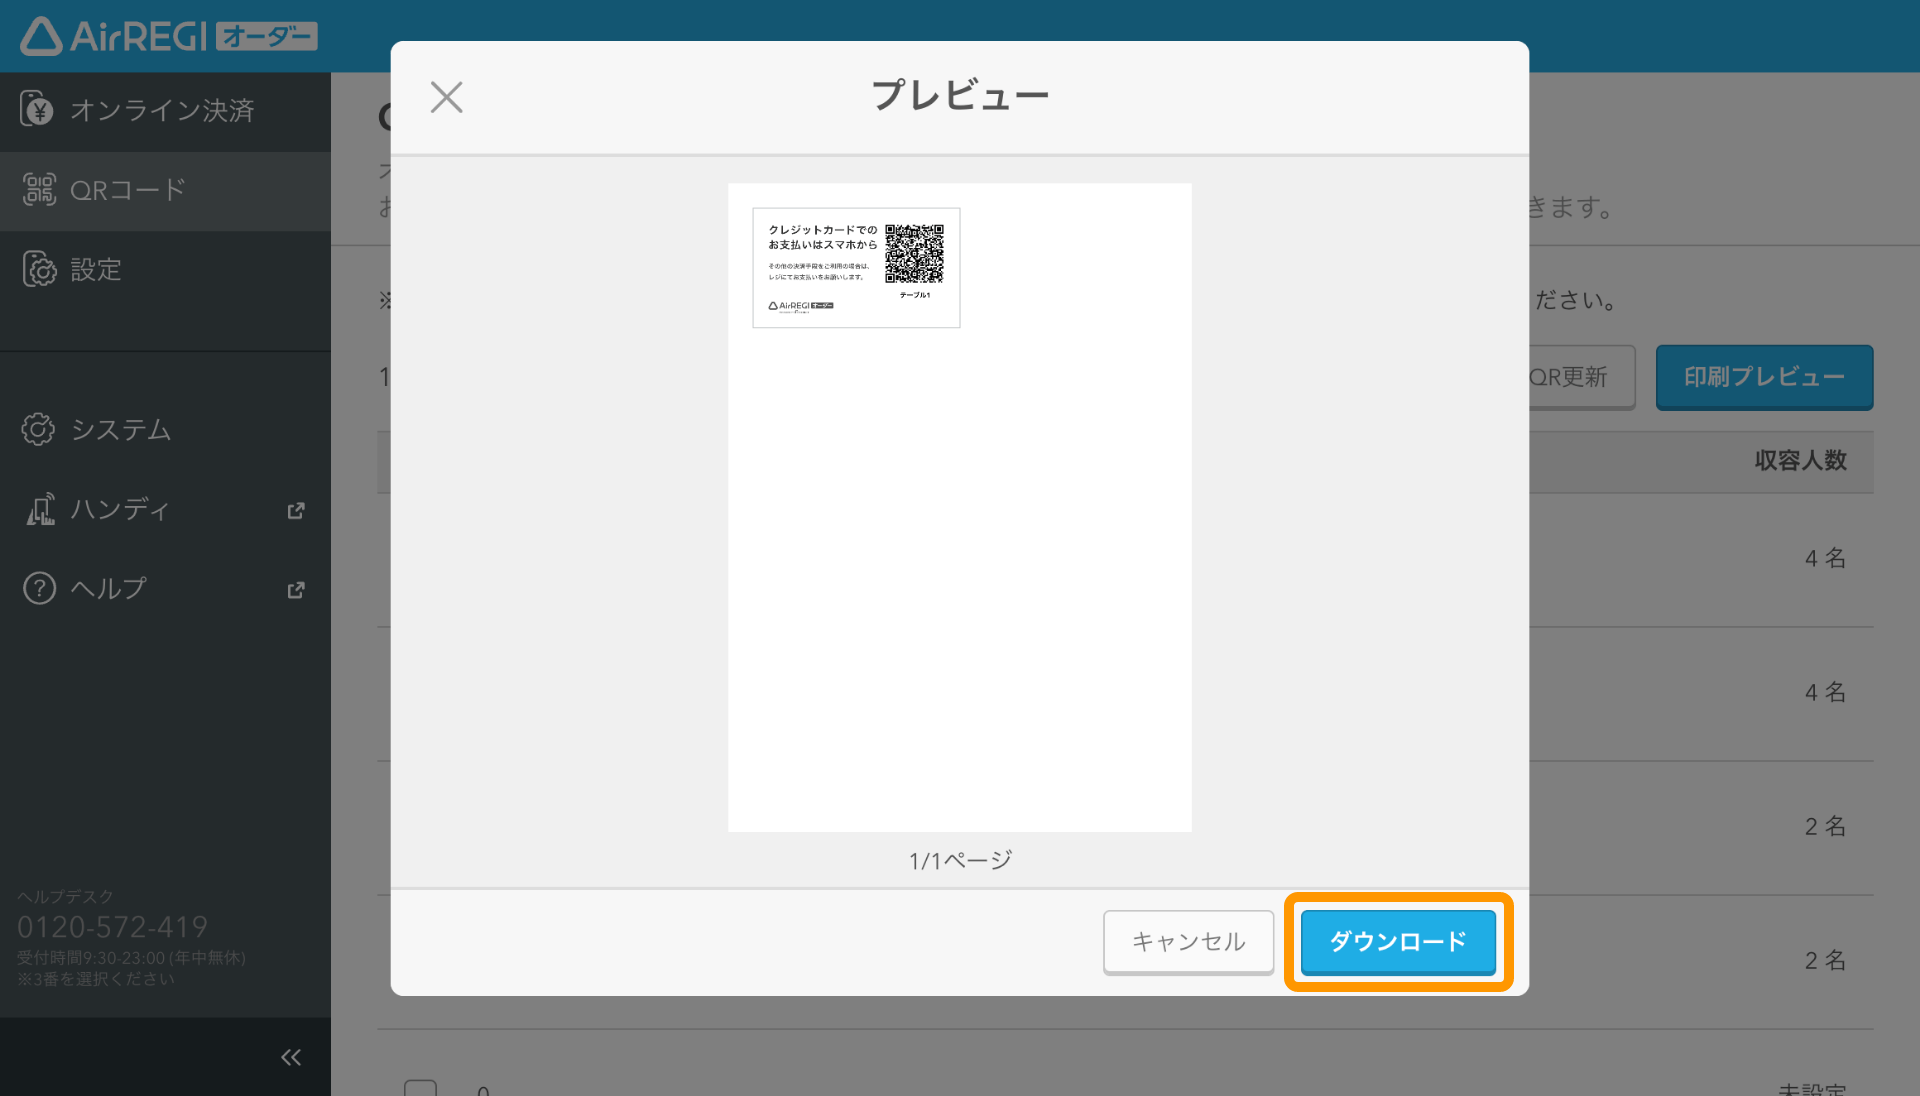
Task: Click the プレビュー dialog title
Action: click(960, 96)
